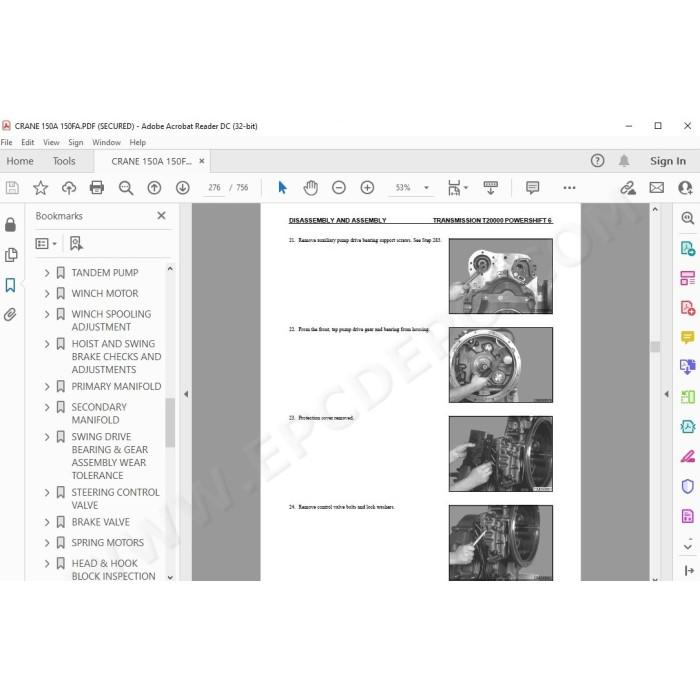Click the scrolling mode toolbar icon
The image size is (700, 700).
[x=491, y=188]
